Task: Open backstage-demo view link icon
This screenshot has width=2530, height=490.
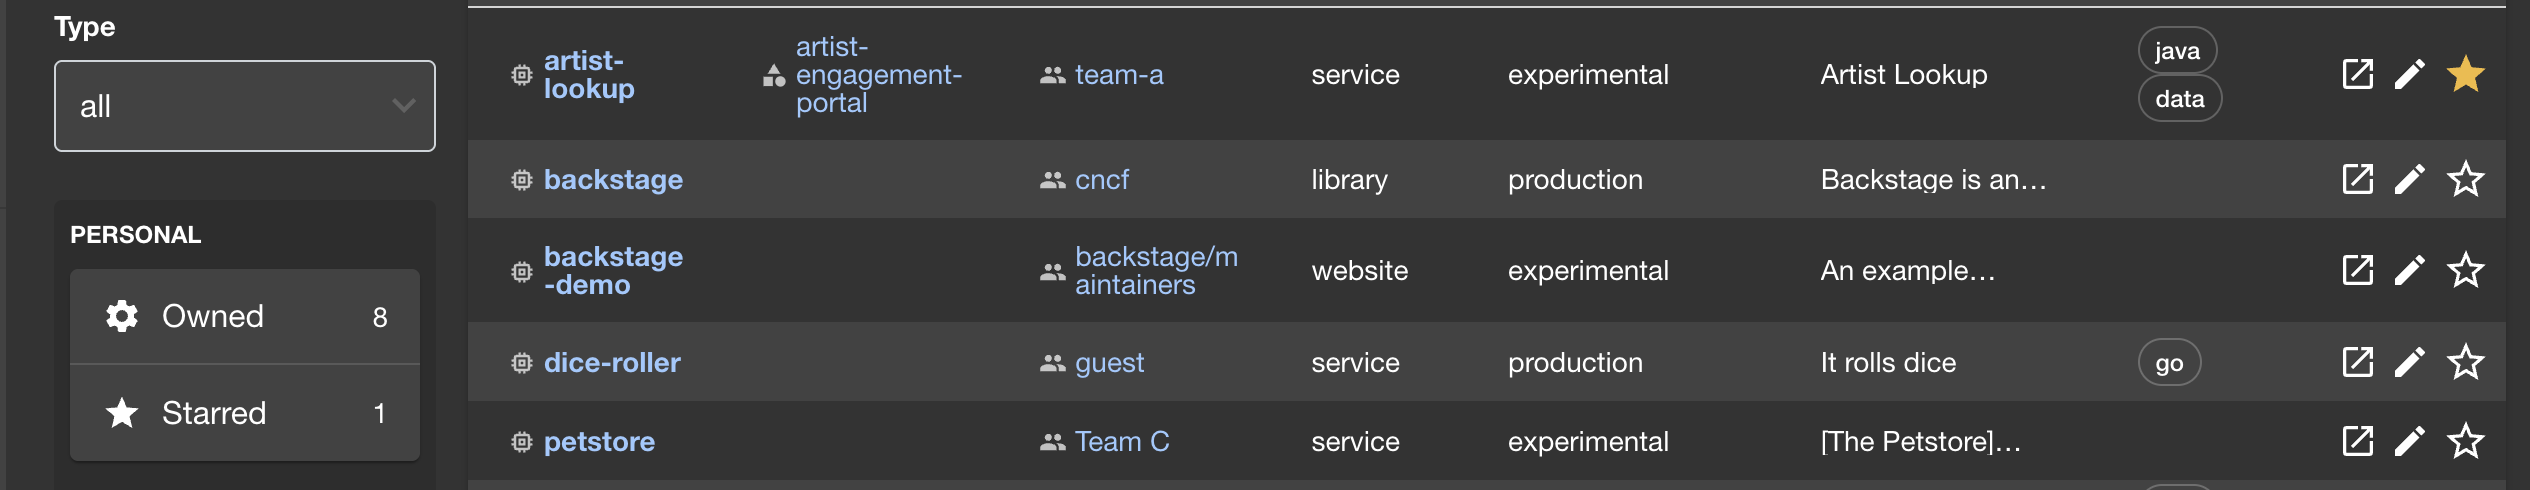Action: pyautogui.click(x=2357, y=270)
